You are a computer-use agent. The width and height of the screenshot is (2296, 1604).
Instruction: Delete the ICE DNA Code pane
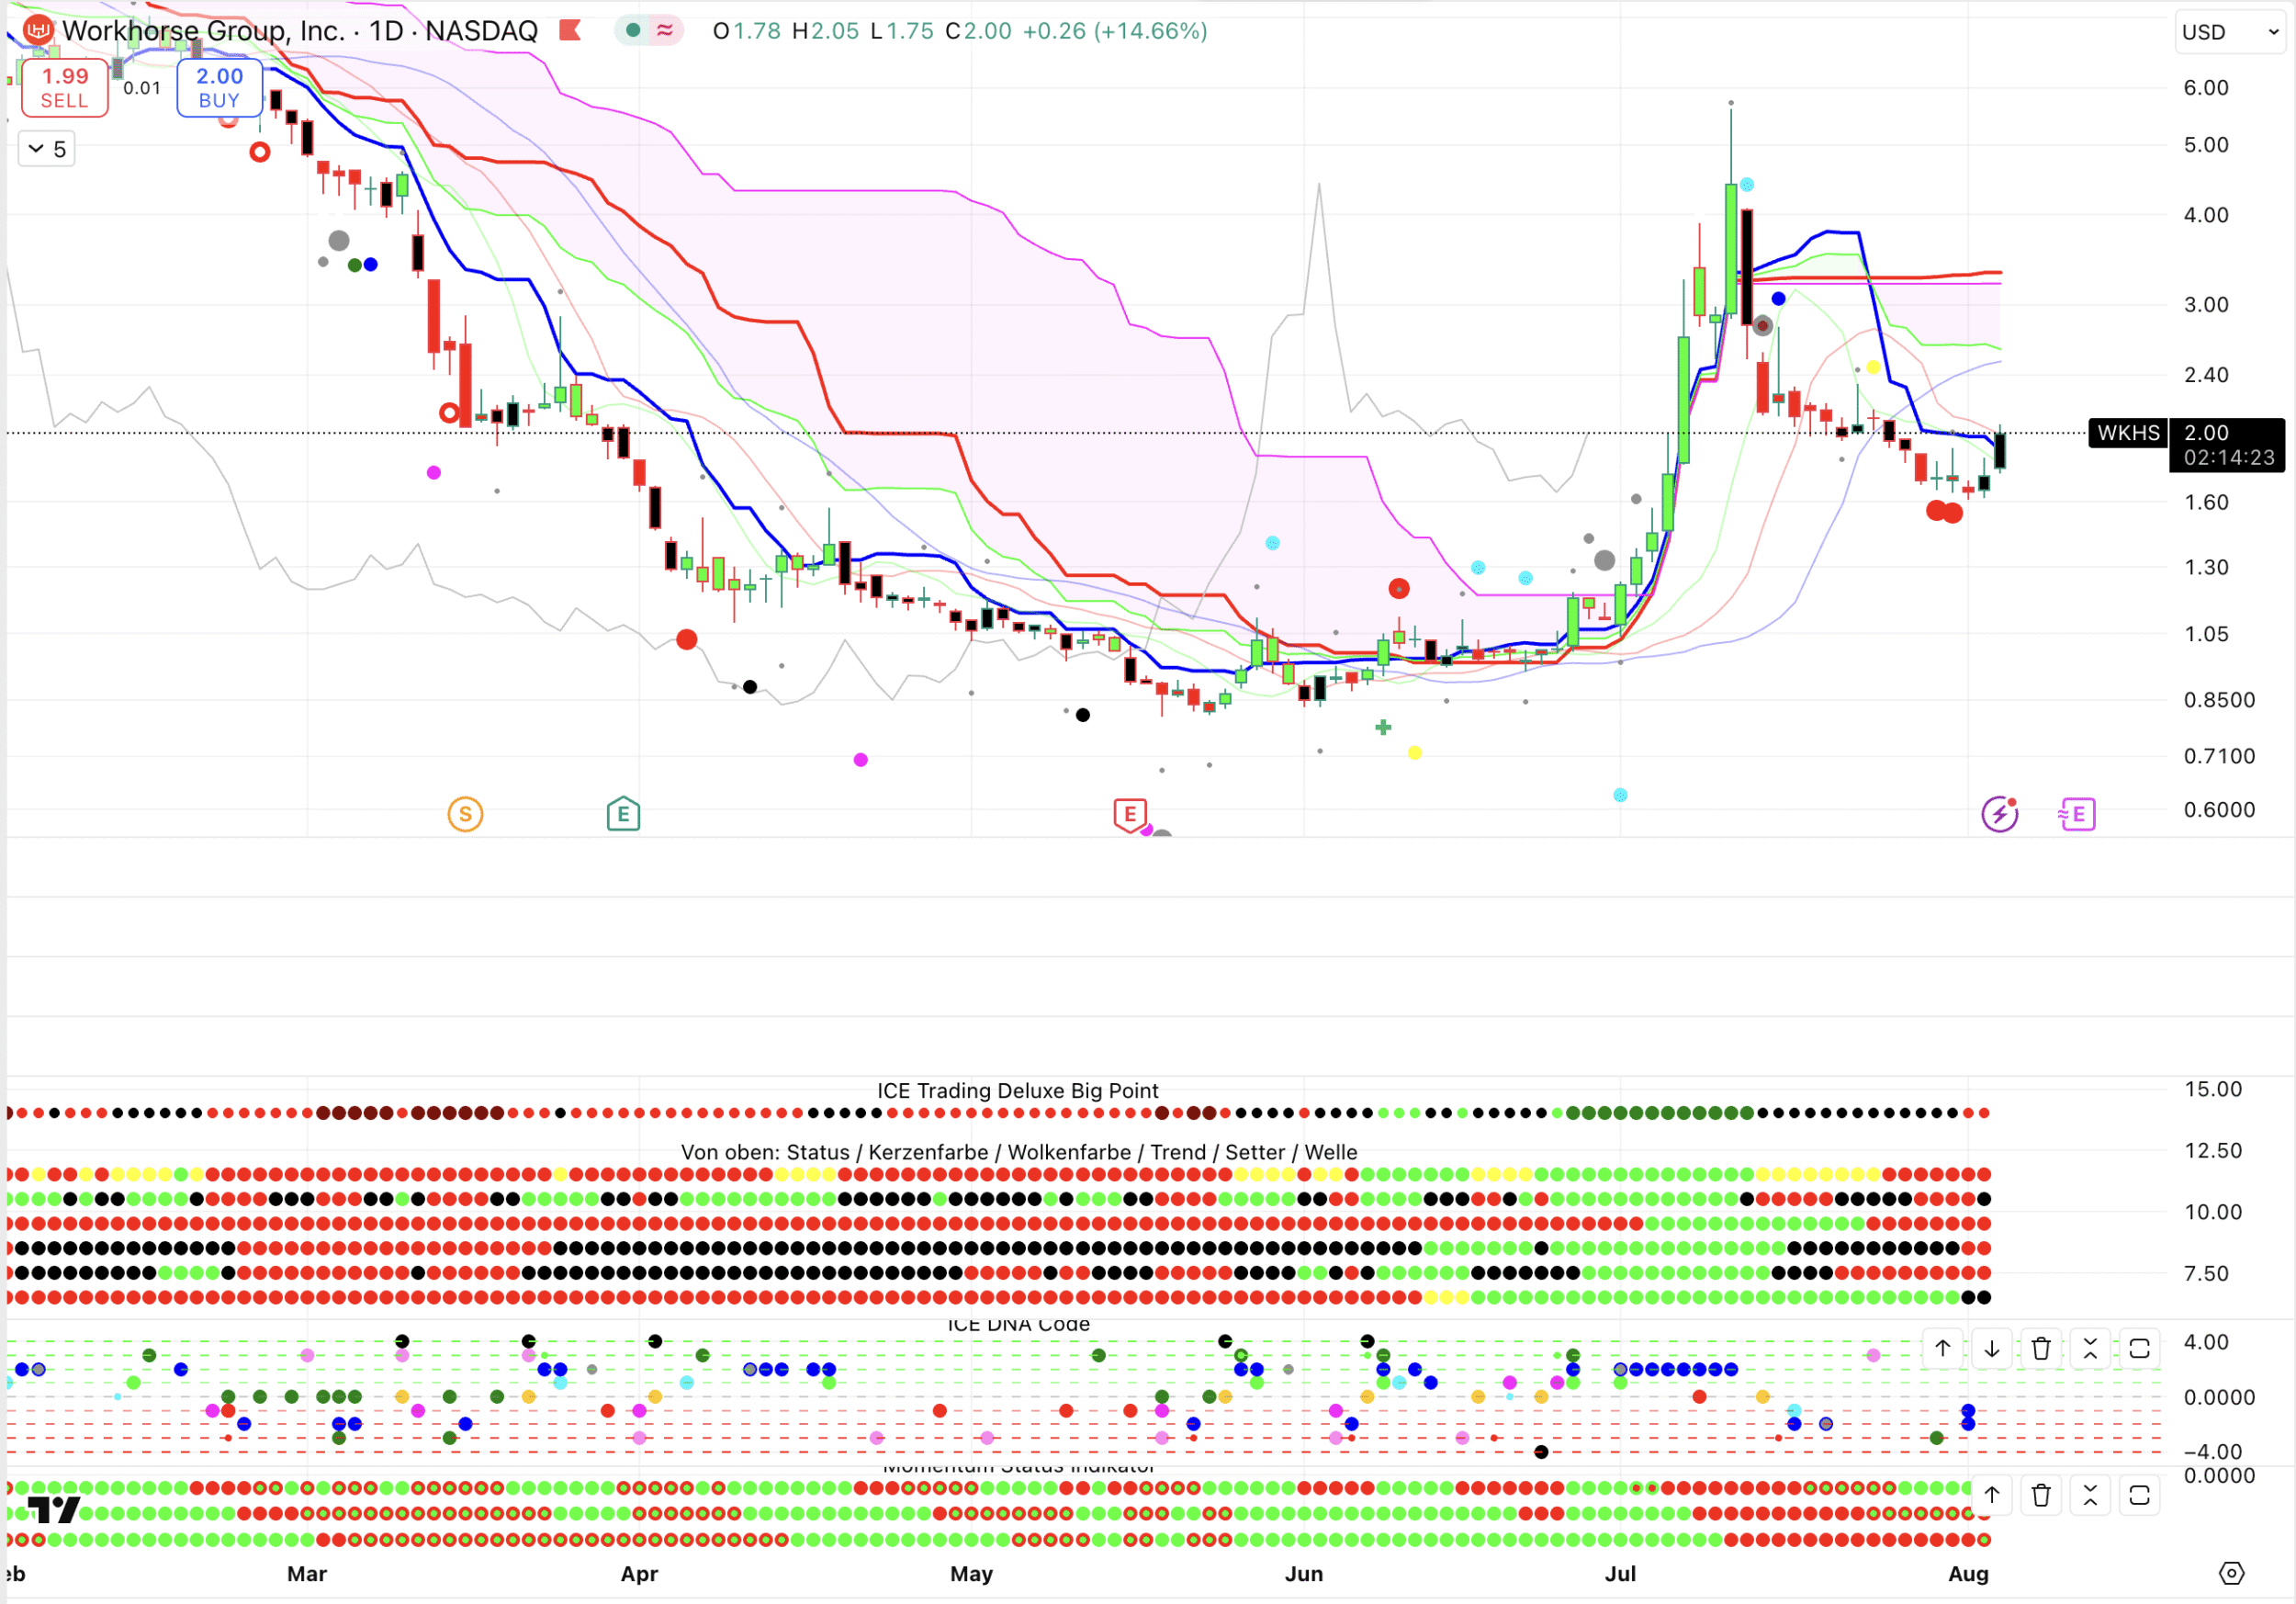tap(2041, 1348)
